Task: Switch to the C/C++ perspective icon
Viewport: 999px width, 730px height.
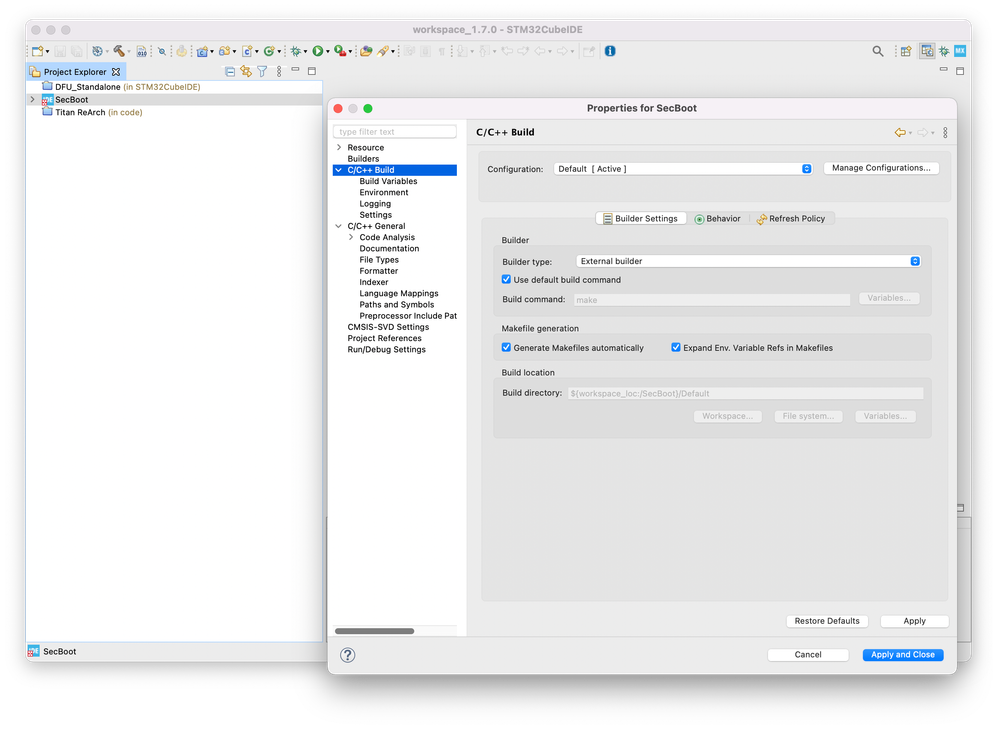Action: click(x=927, y=51)
